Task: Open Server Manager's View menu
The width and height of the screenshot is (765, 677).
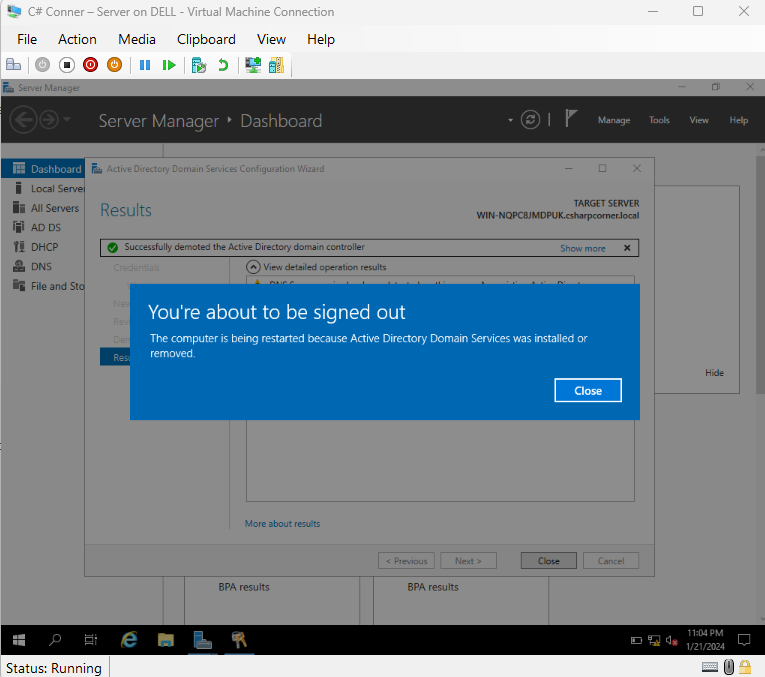Action: coord(699,120)
